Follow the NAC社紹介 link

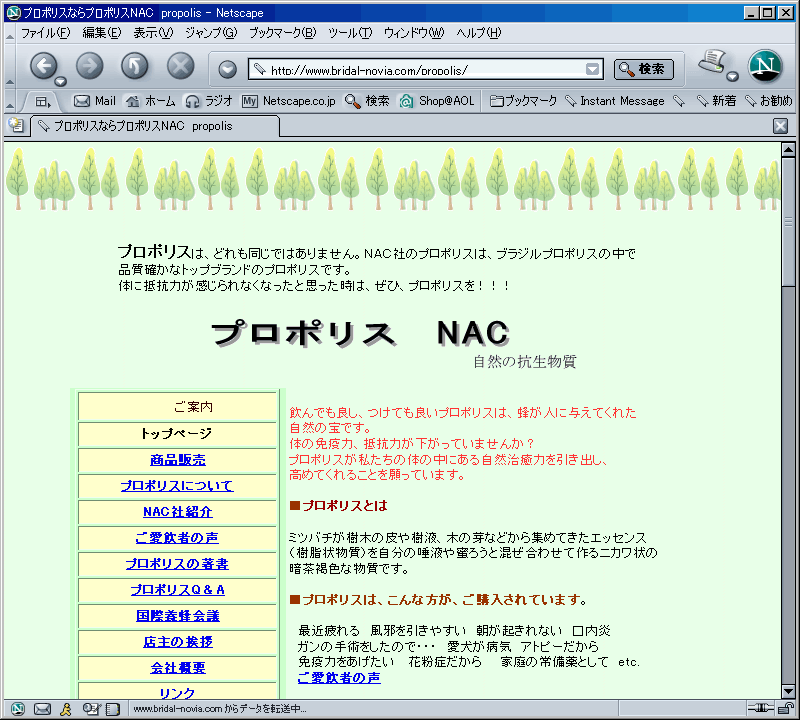click(x=178, y=512)
